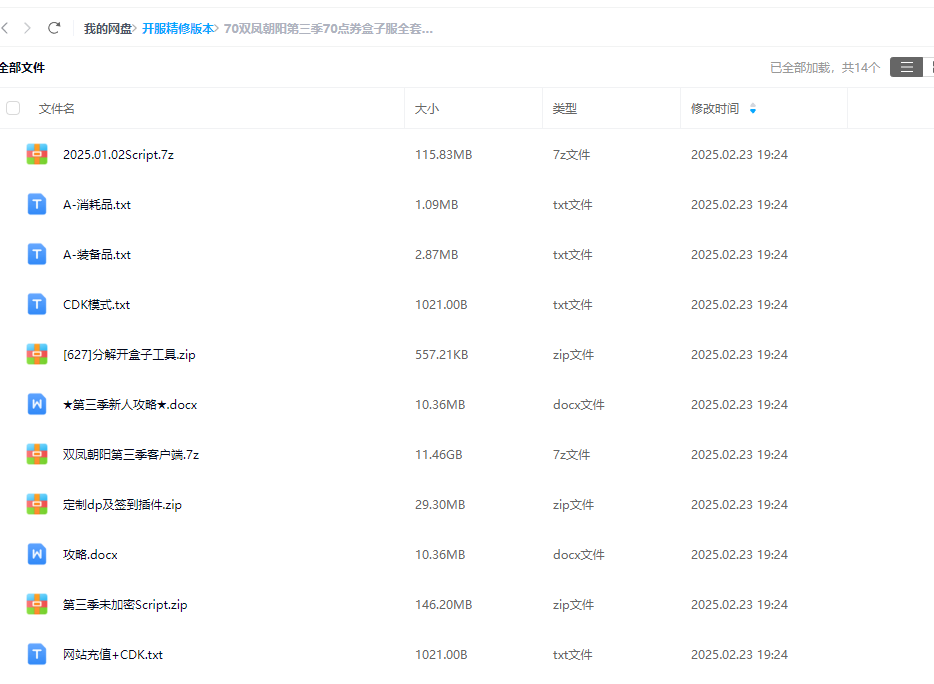Click the Word icon of ★第三季新人攻略★.docx
This screenshot has width=934, height=684.
coord(37,405)
